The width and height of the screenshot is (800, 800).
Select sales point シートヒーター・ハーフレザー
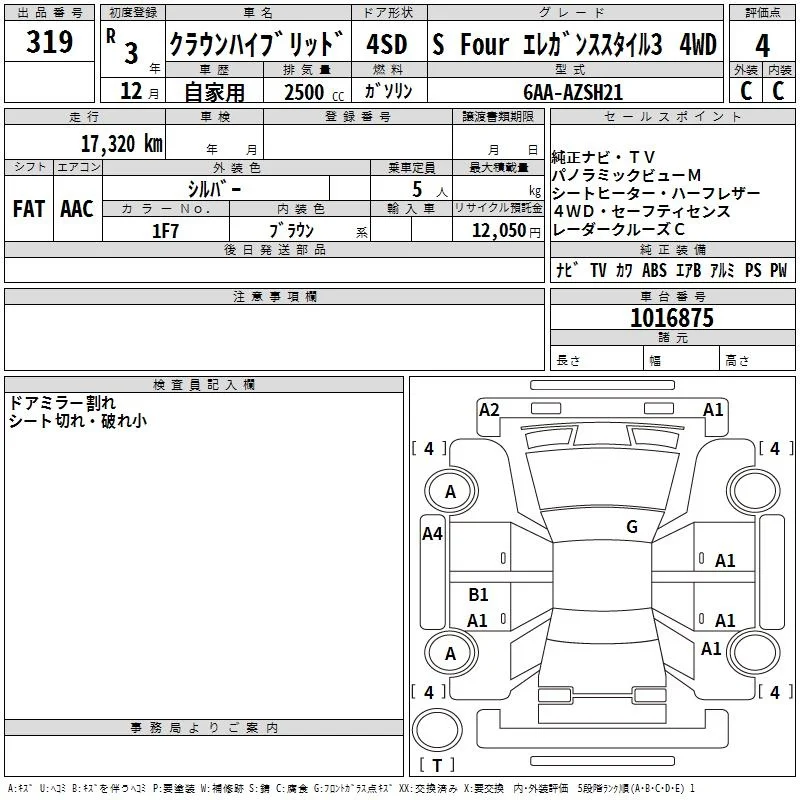tap(656, 193)
